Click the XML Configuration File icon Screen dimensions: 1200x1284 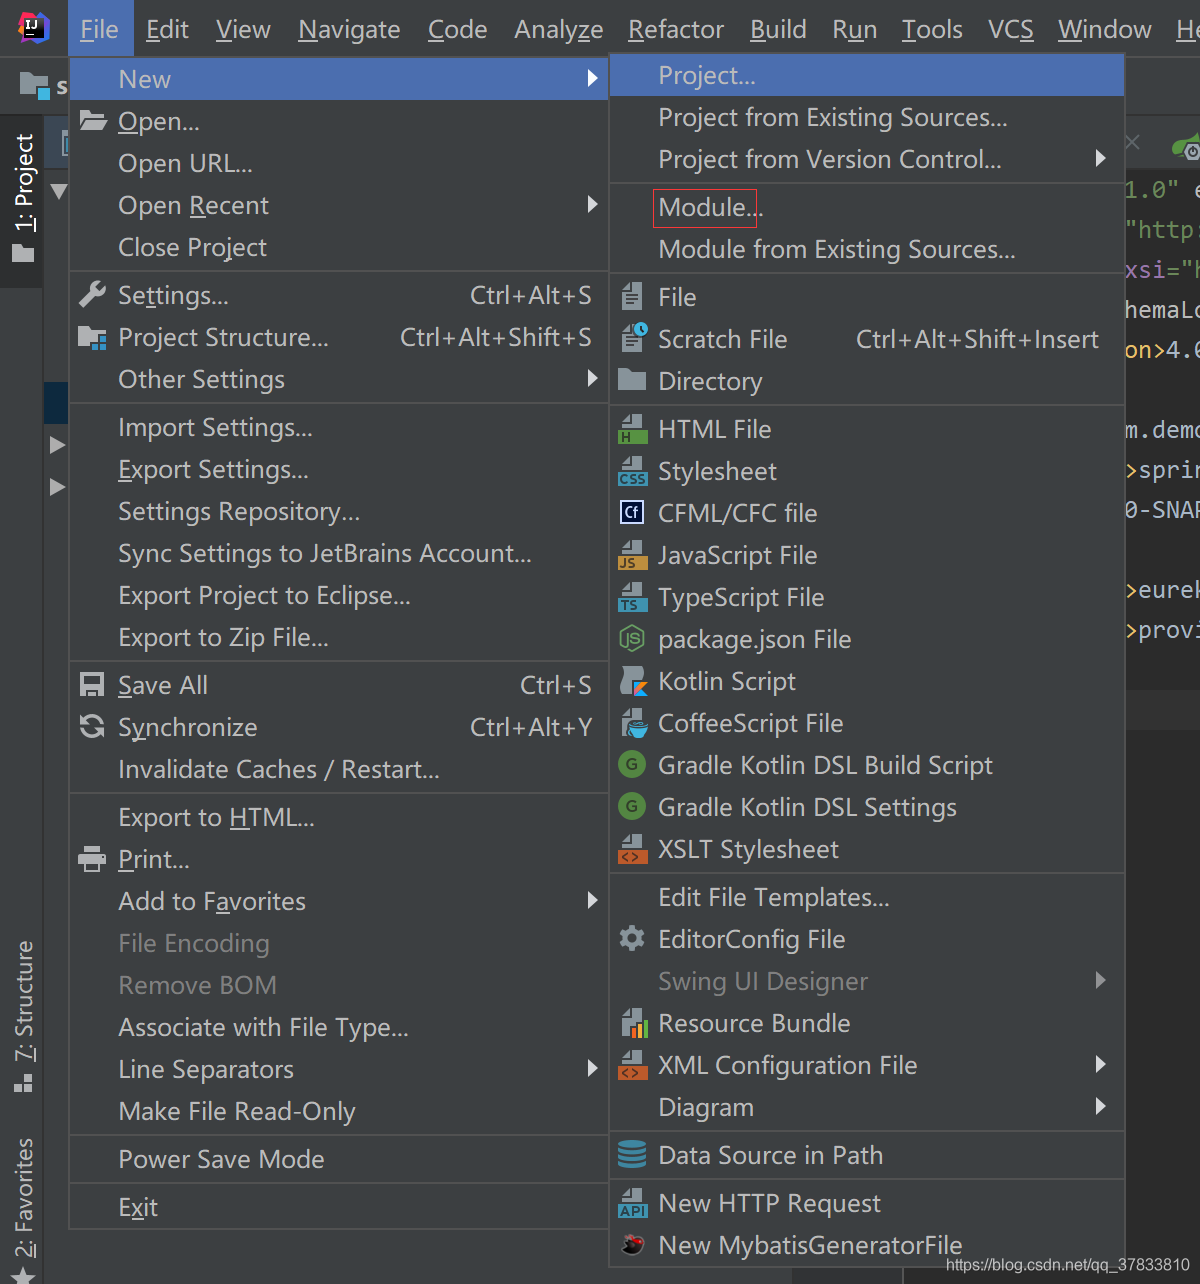pos(632,1065)
